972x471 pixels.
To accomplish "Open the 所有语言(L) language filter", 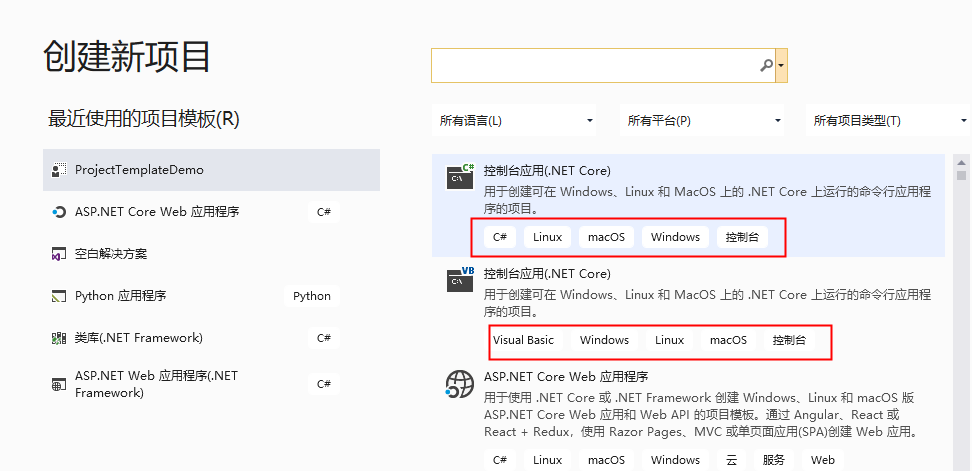I will click(514, 121).
